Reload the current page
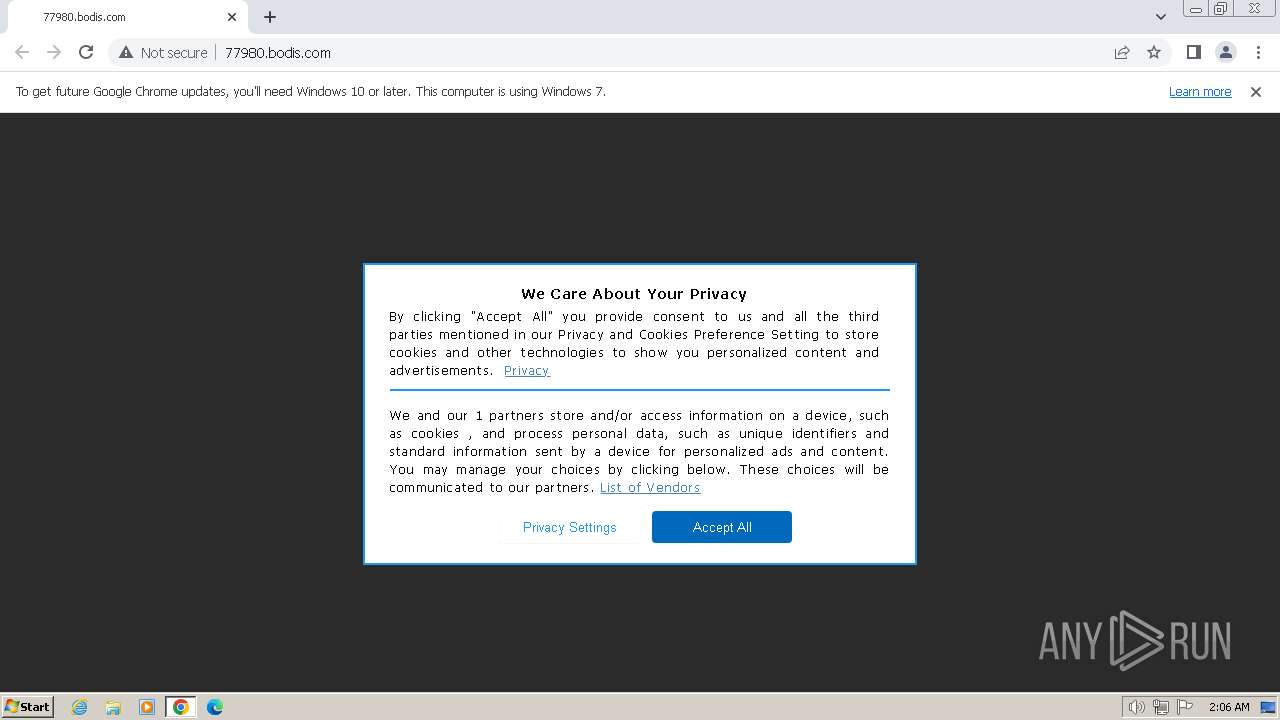This screenshot has height=720, width=1280. (x=86, y=52)
